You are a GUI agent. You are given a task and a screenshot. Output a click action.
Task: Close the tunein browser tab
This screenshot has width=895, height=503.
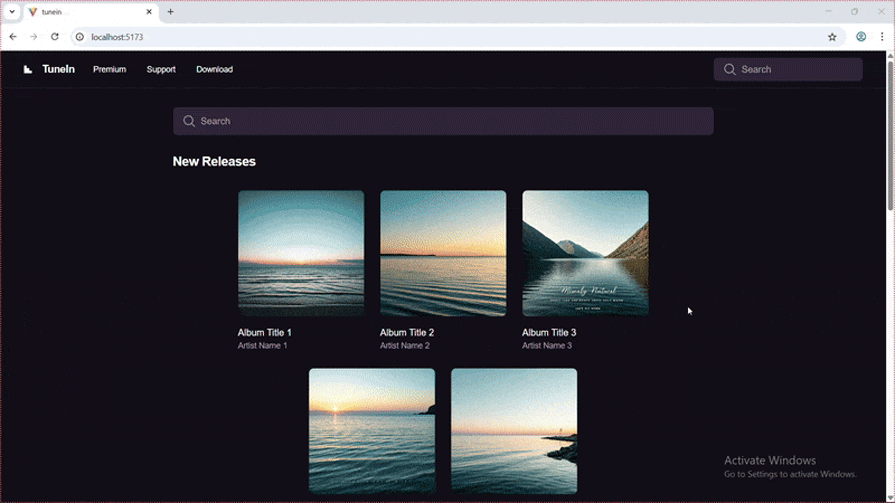coord(150,12)
